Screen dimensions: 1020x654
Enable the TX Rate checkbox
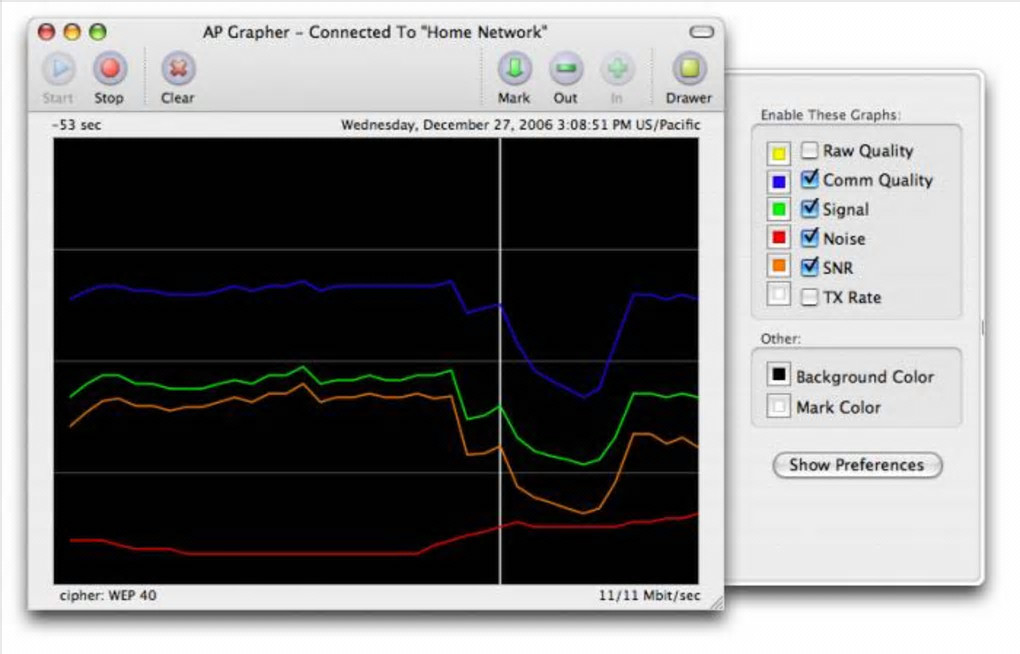(x=809, y=297)
